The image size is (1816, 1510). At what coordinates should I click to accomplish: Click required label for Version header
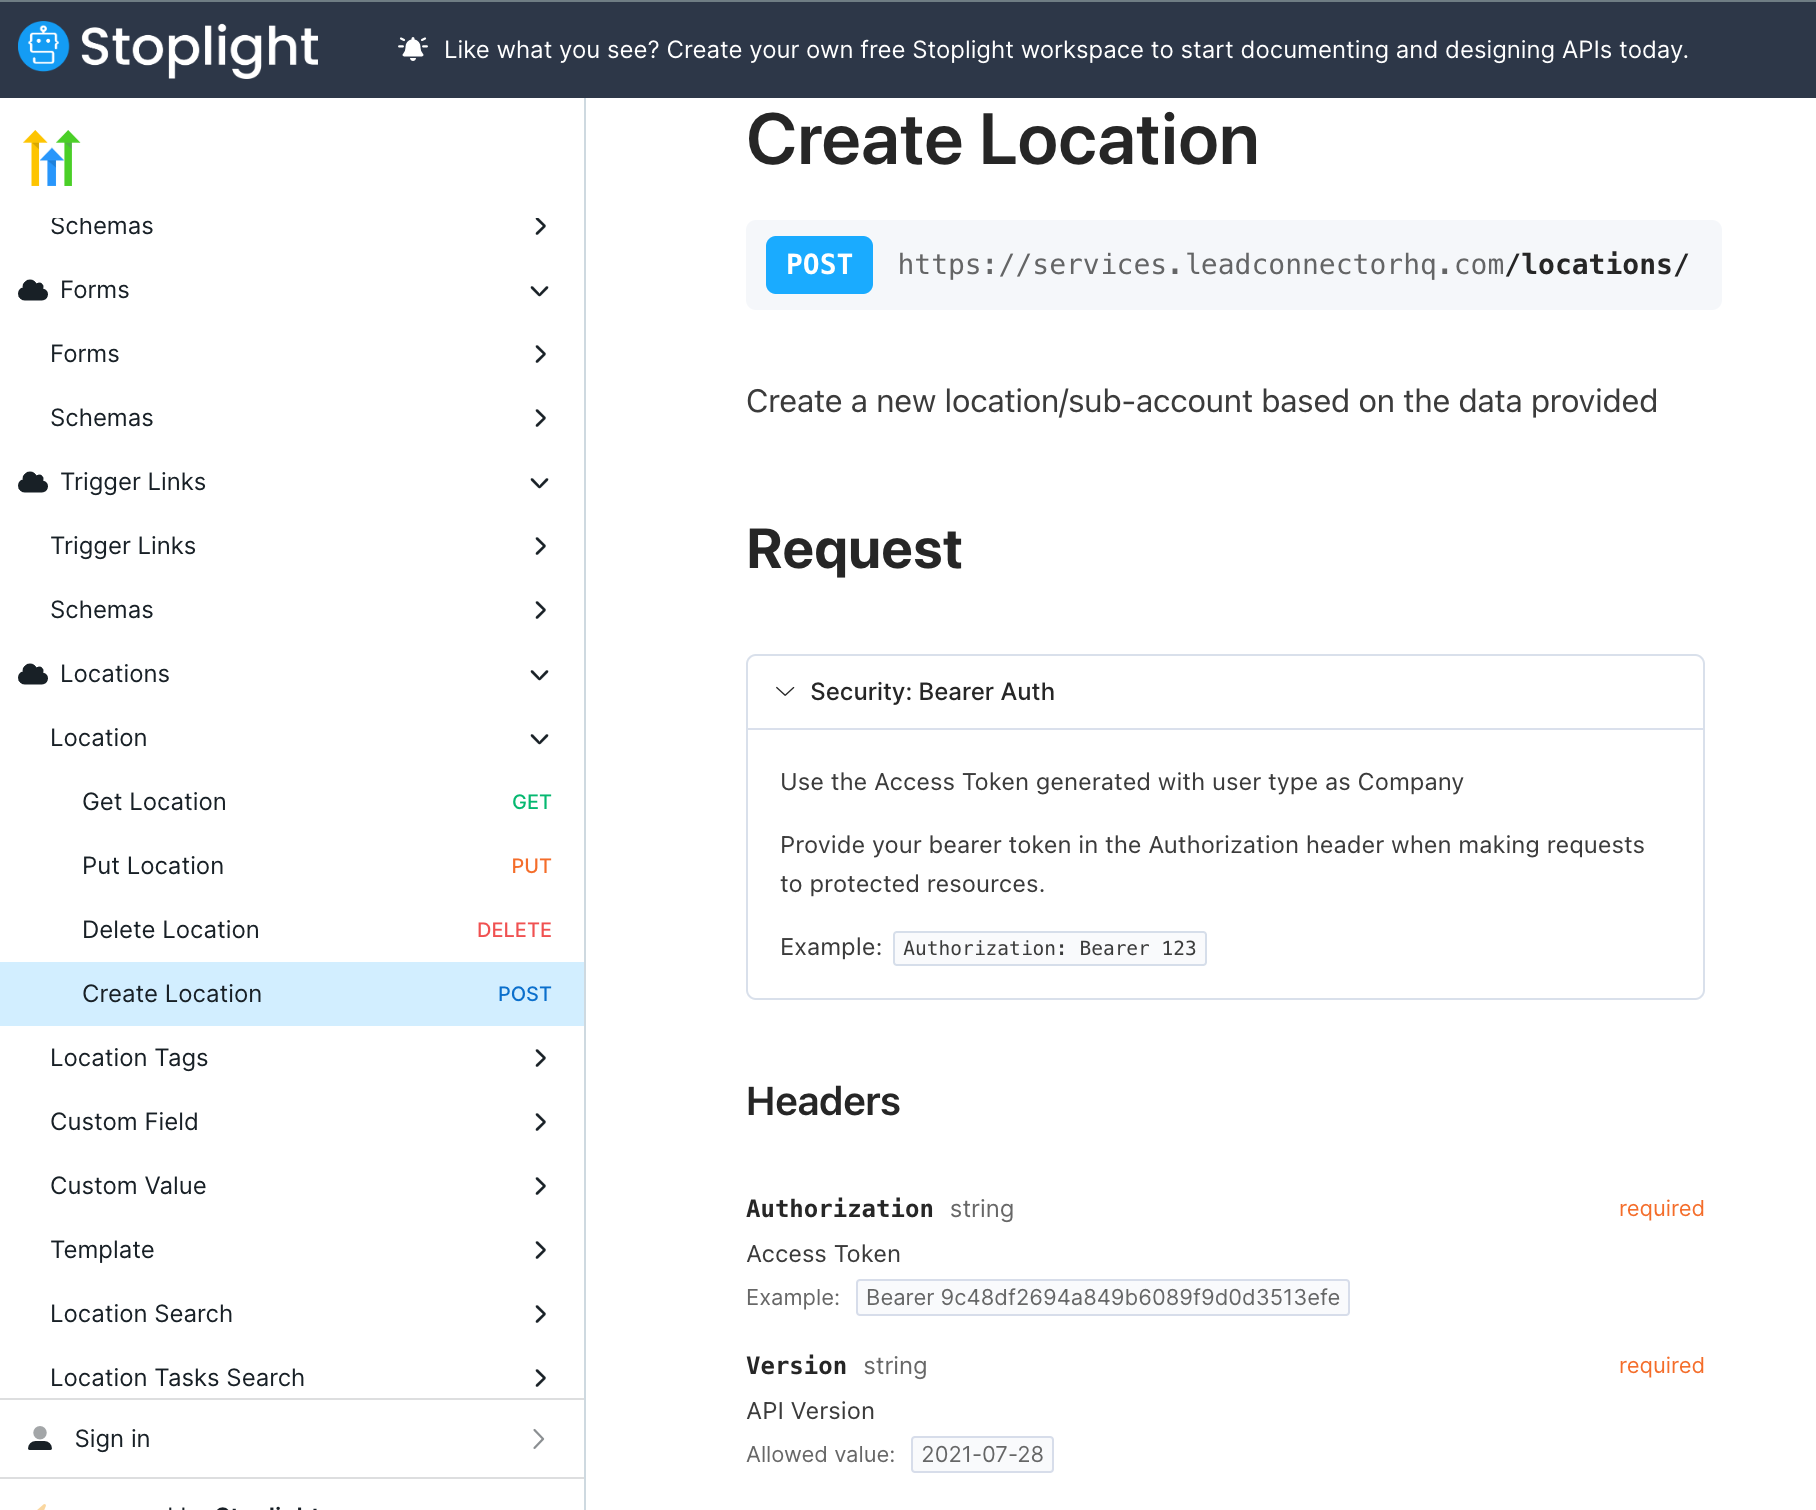tap(1661, 1365)
